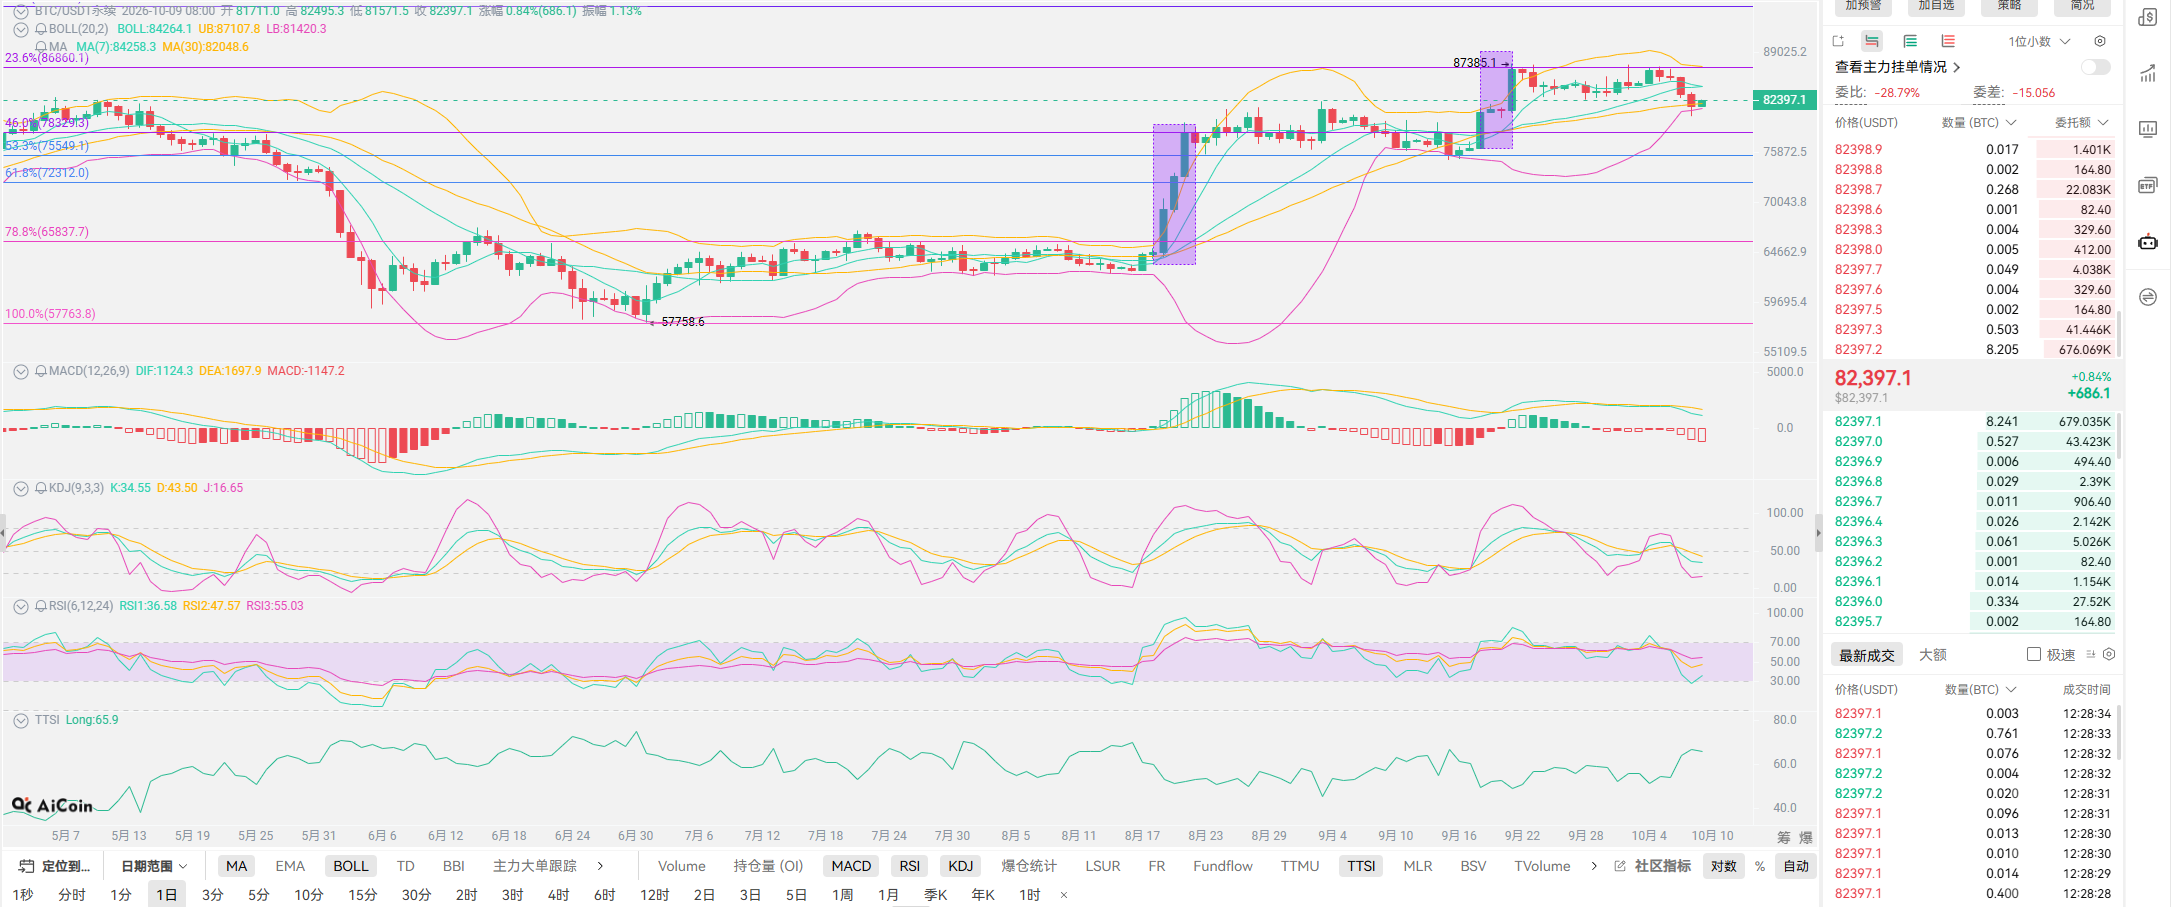This screenshot has width=2171, height=907.
Task: Select combined buy/sell order book view icon
Action: click(1872, 41)
